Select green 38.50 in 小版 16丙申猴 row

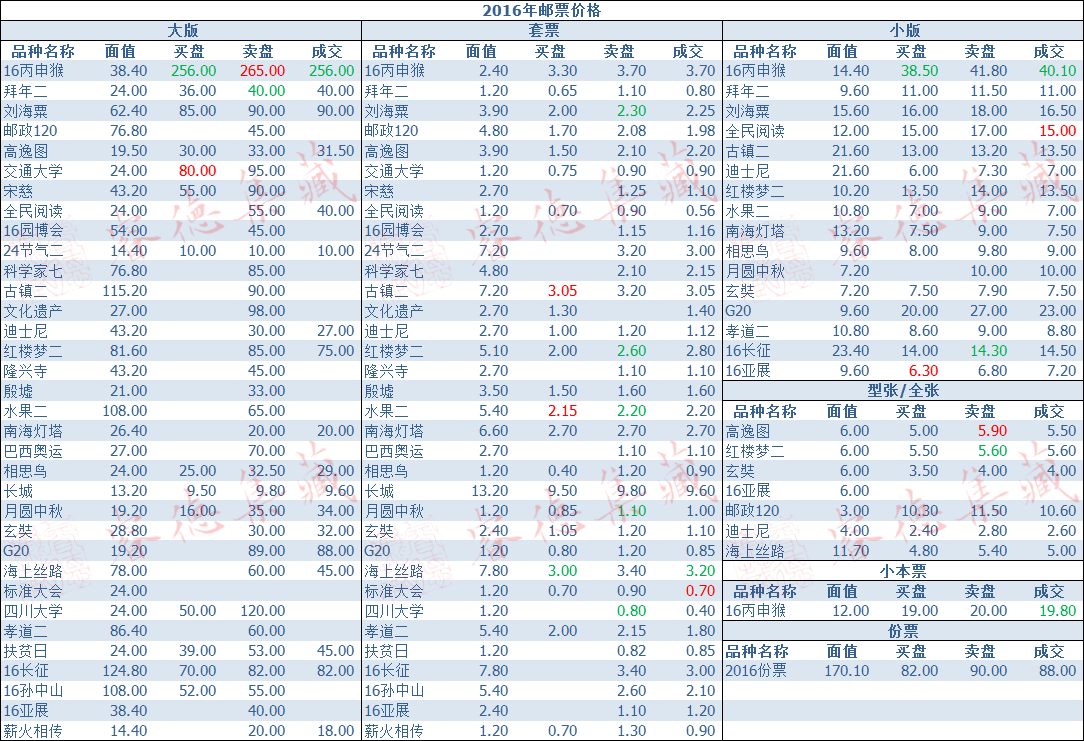click(x=919, y=71)
